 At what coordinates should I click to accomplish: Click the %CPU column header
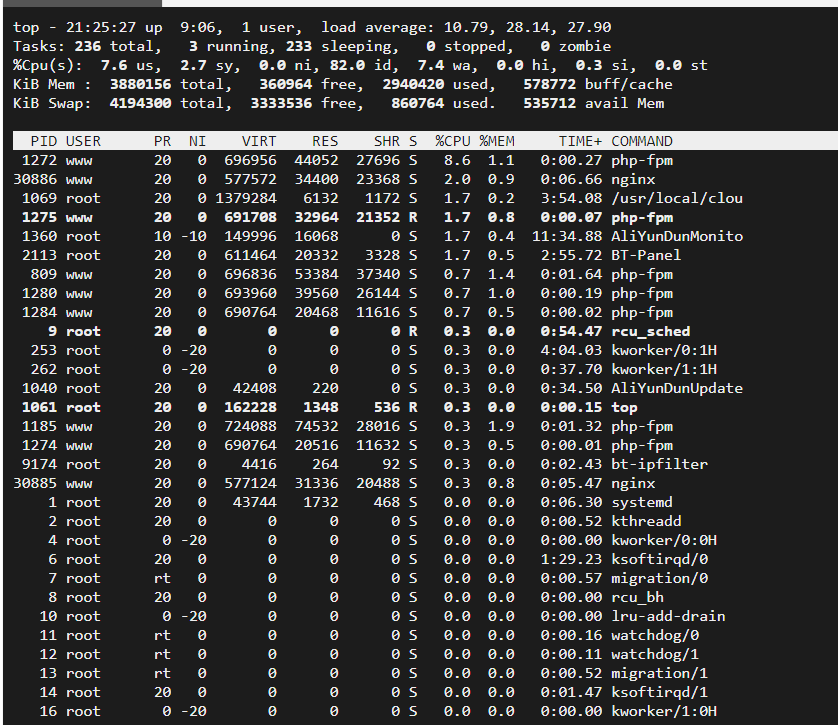tap(453, 141)
